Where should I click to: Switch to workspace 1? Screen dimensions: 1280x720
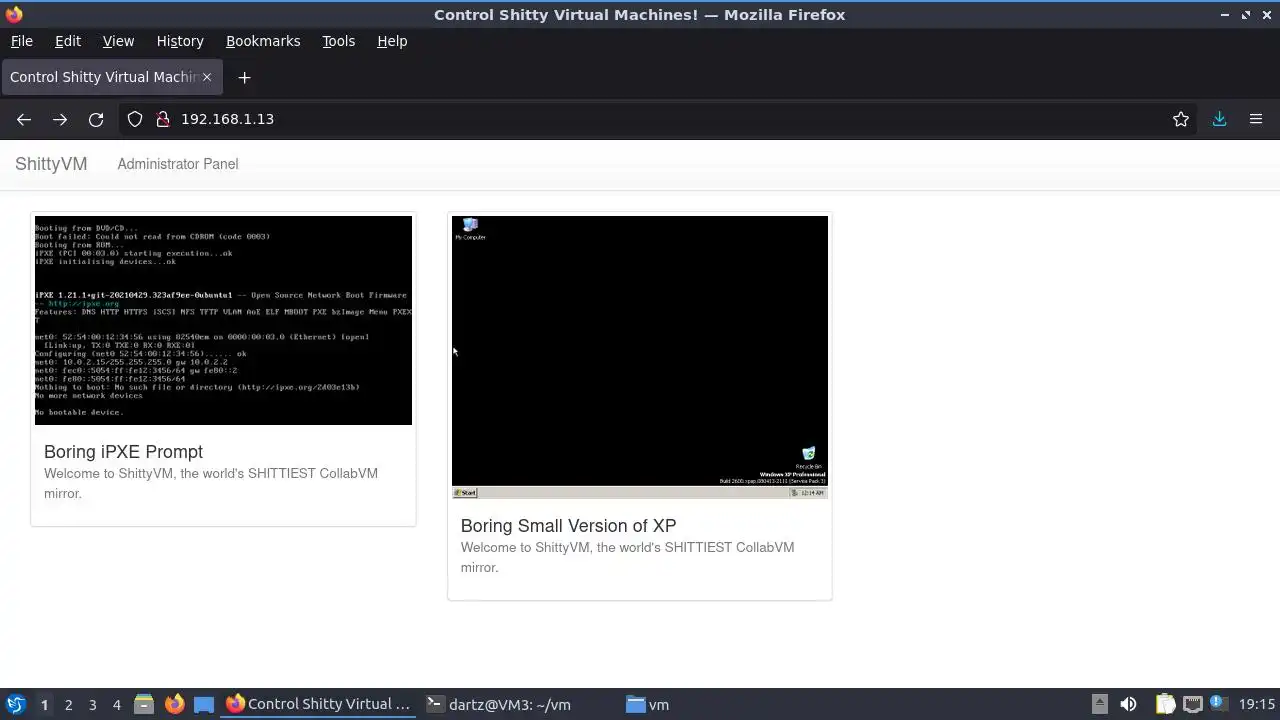(44, 705)
